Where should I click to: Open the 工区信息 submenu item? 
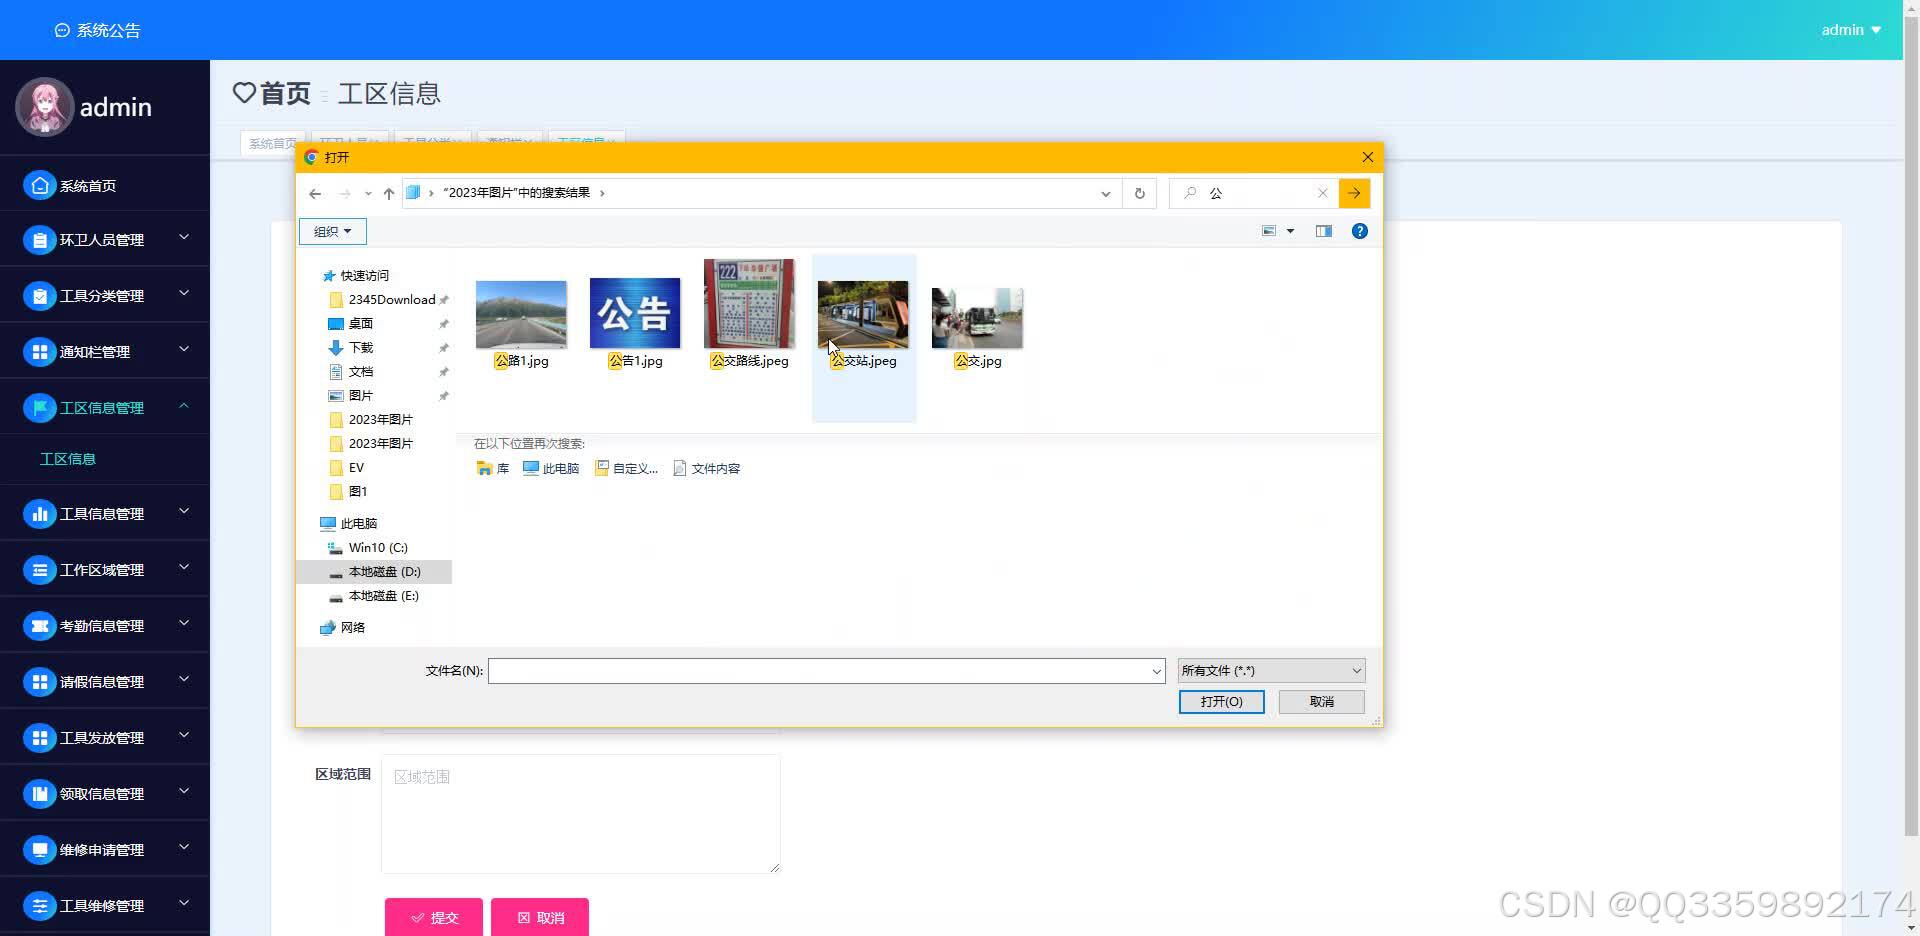pyautogui.click(x=68, y=459)
